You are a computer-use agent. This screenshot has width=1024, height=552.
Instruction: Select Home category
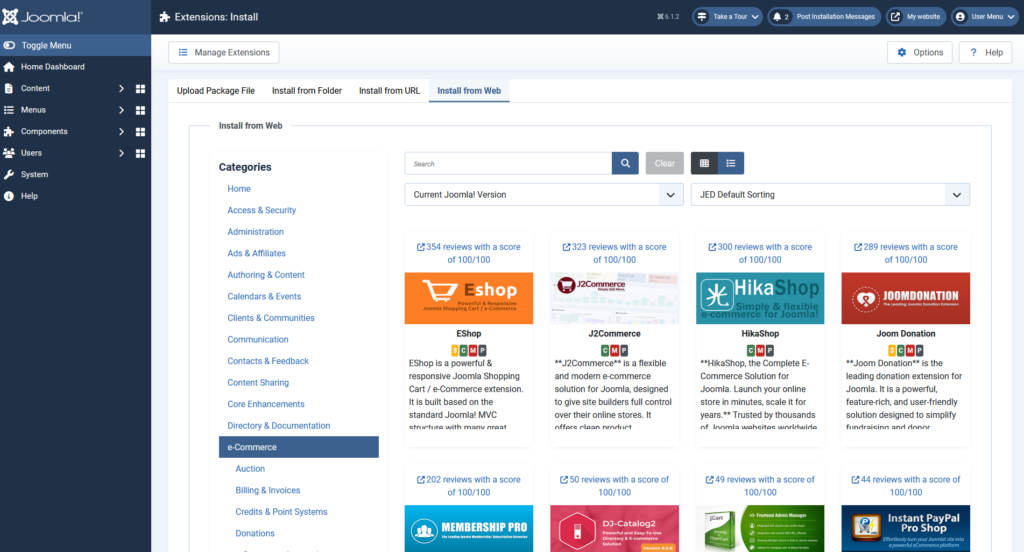pos(239,189)
